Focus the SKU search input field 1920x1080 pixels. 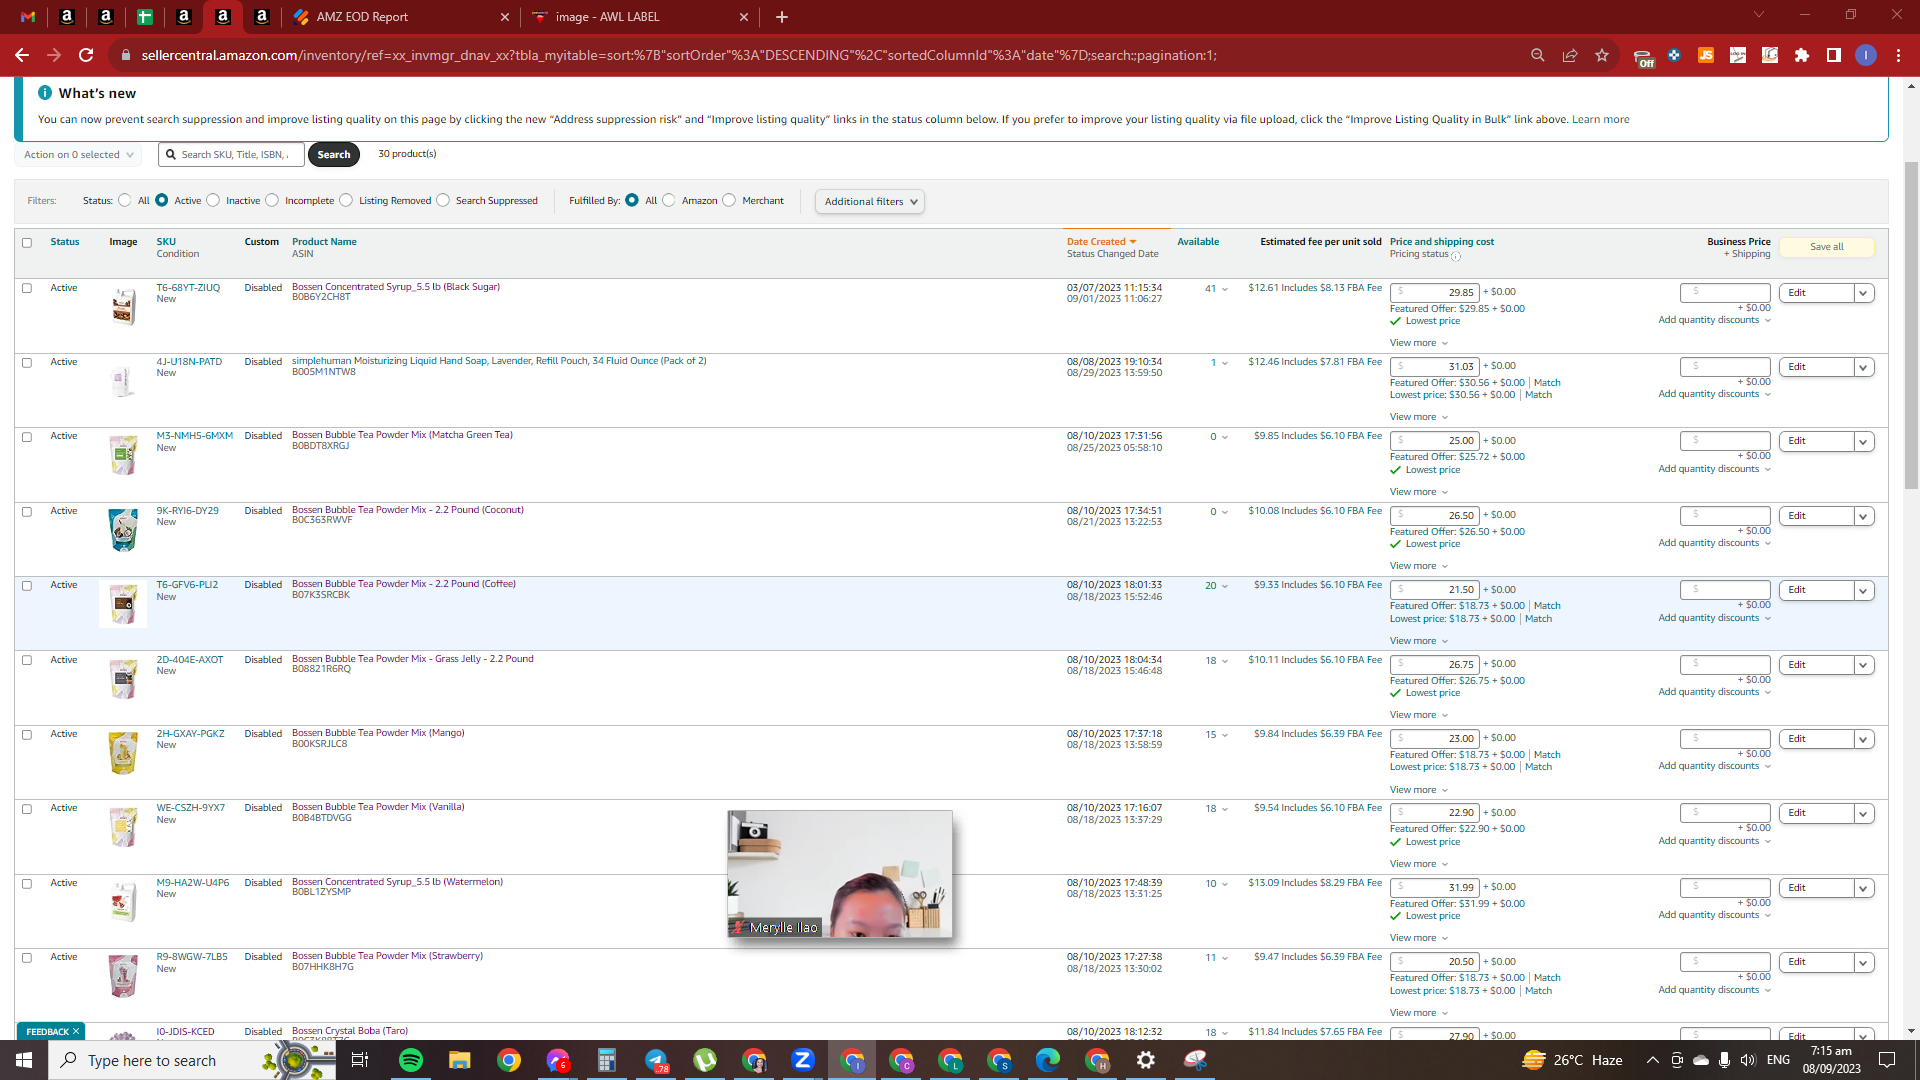(232, 154)
